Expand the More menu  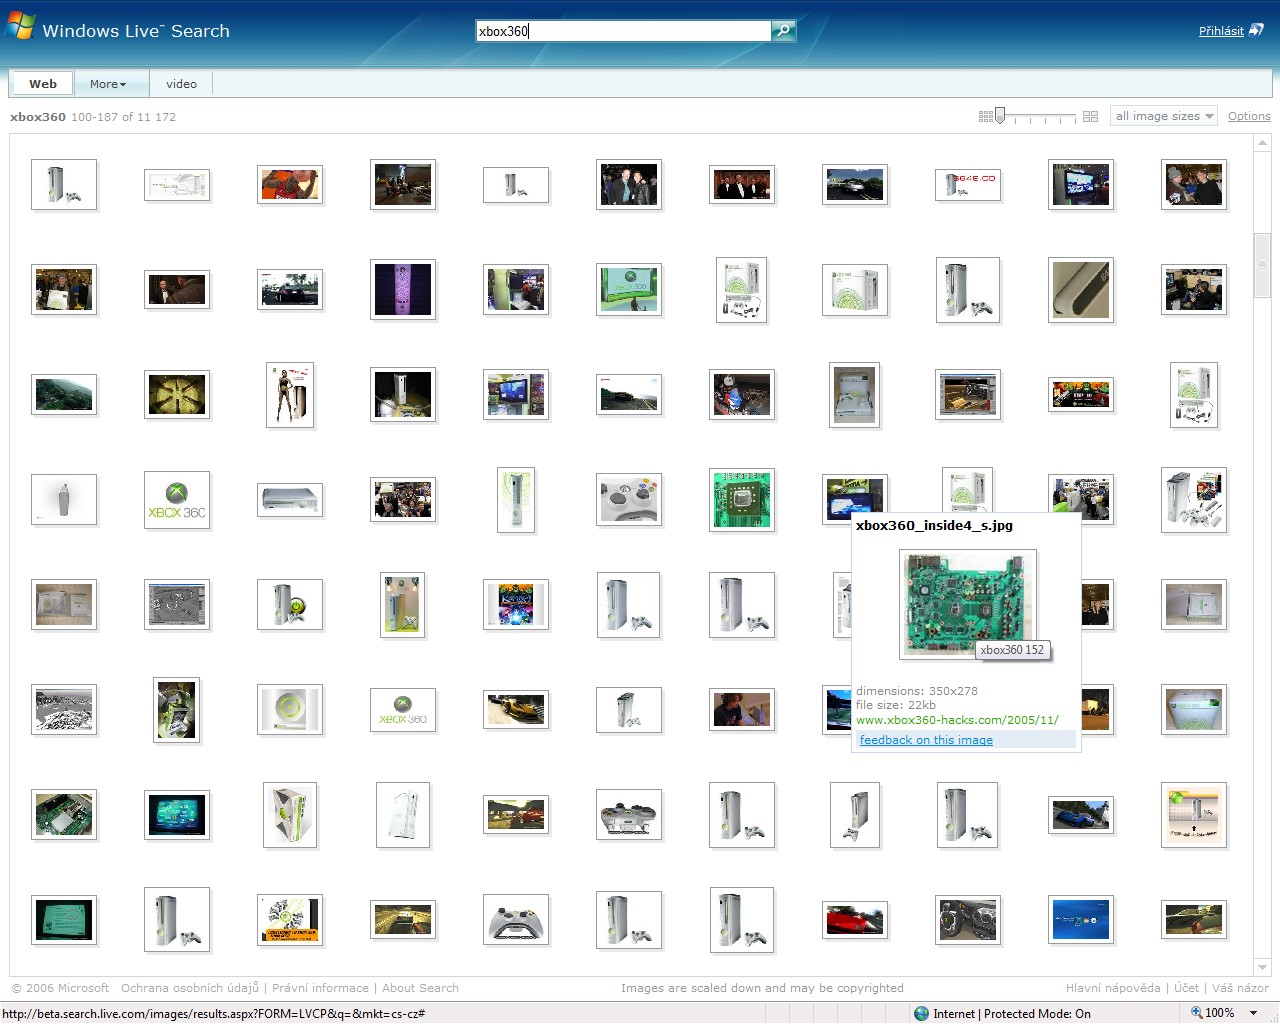[108, 84]
